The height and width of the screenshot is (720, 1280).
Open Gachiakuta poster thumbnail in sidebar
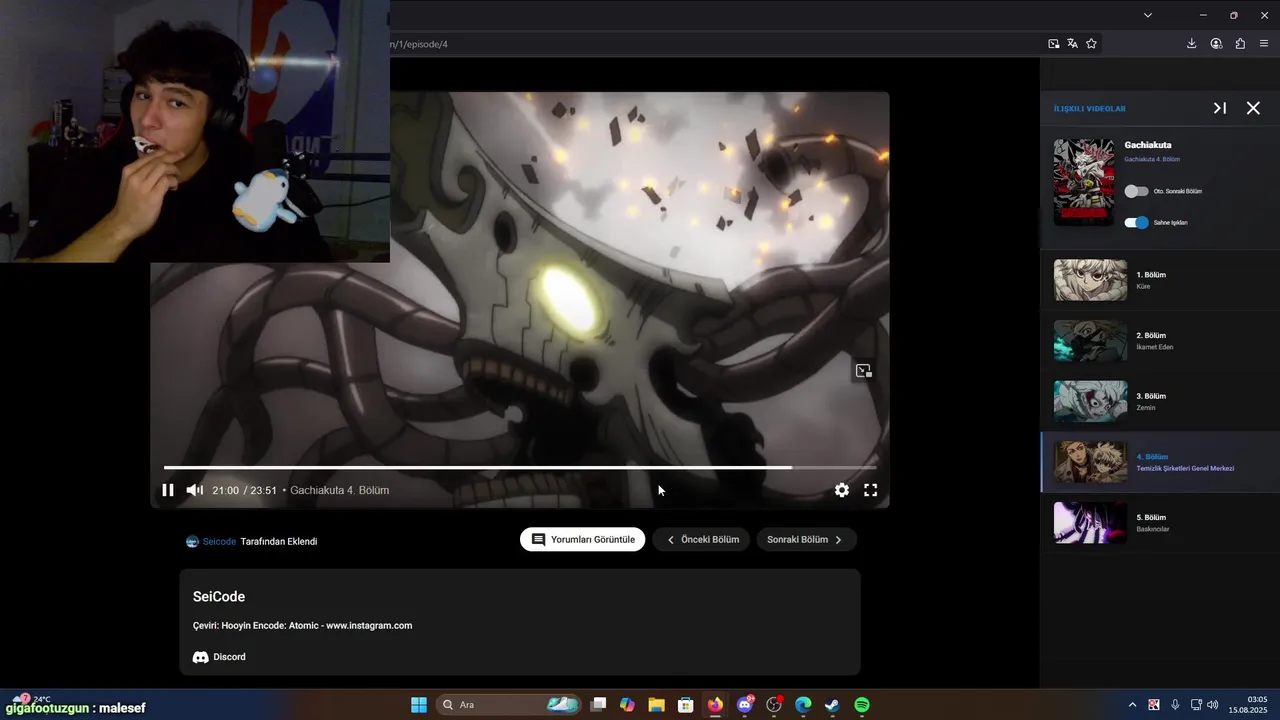[x=1084, y=182]
